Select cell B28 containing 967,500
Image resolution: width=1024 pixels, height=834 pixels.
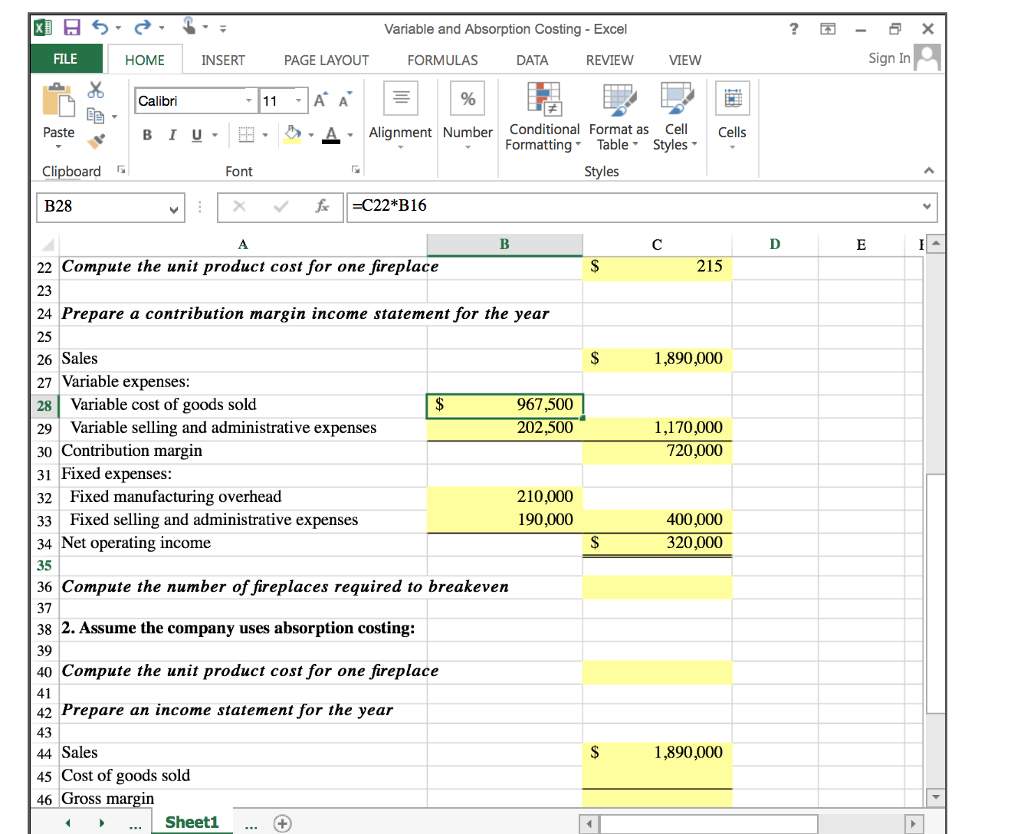505,405
